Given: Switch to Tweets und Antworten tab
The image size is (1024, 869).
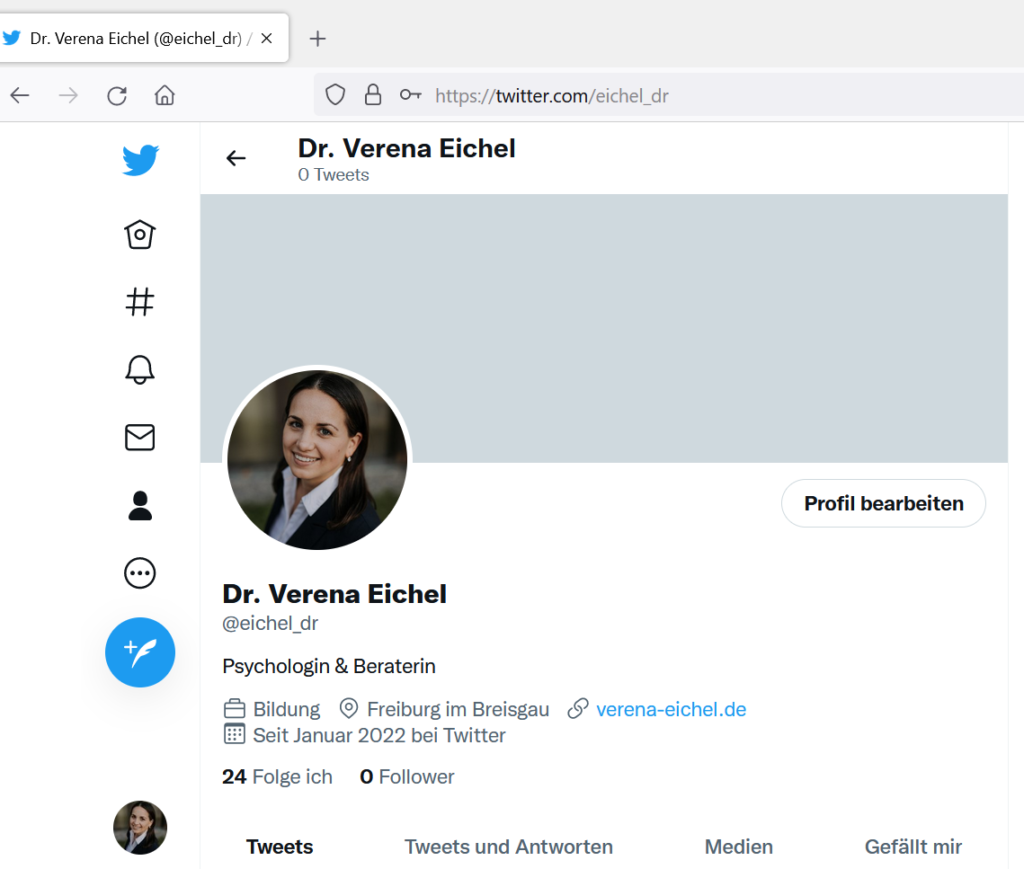Looking at the screenshot, I should [508, 847].
